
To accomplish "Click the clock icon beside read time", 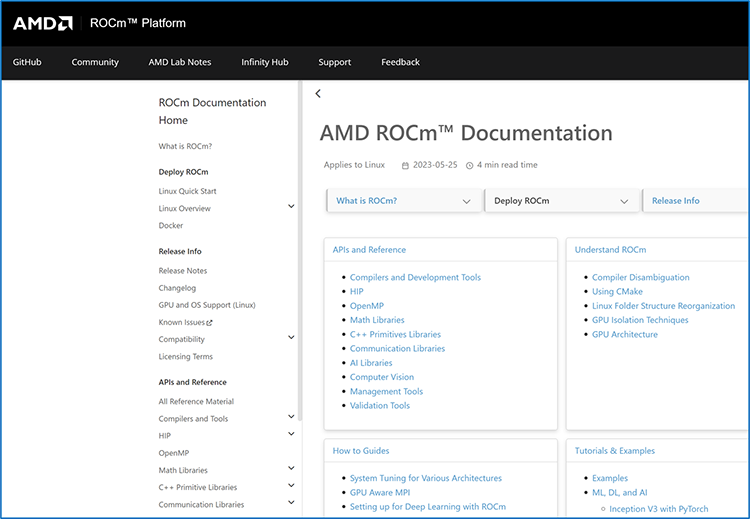I will point(470,166).
